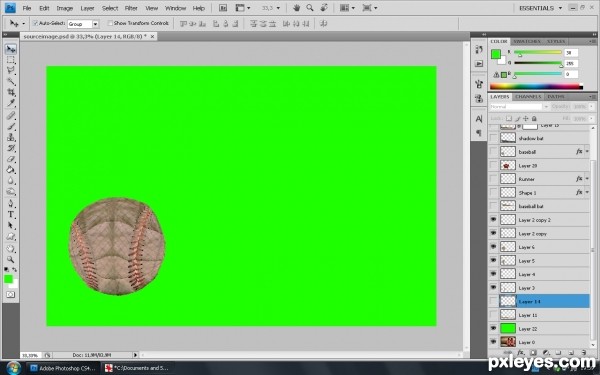Click Adobe Photoshop CS4 taskbar button
The height and width of the screenshot is (375, 600).
tap(63, 368)
